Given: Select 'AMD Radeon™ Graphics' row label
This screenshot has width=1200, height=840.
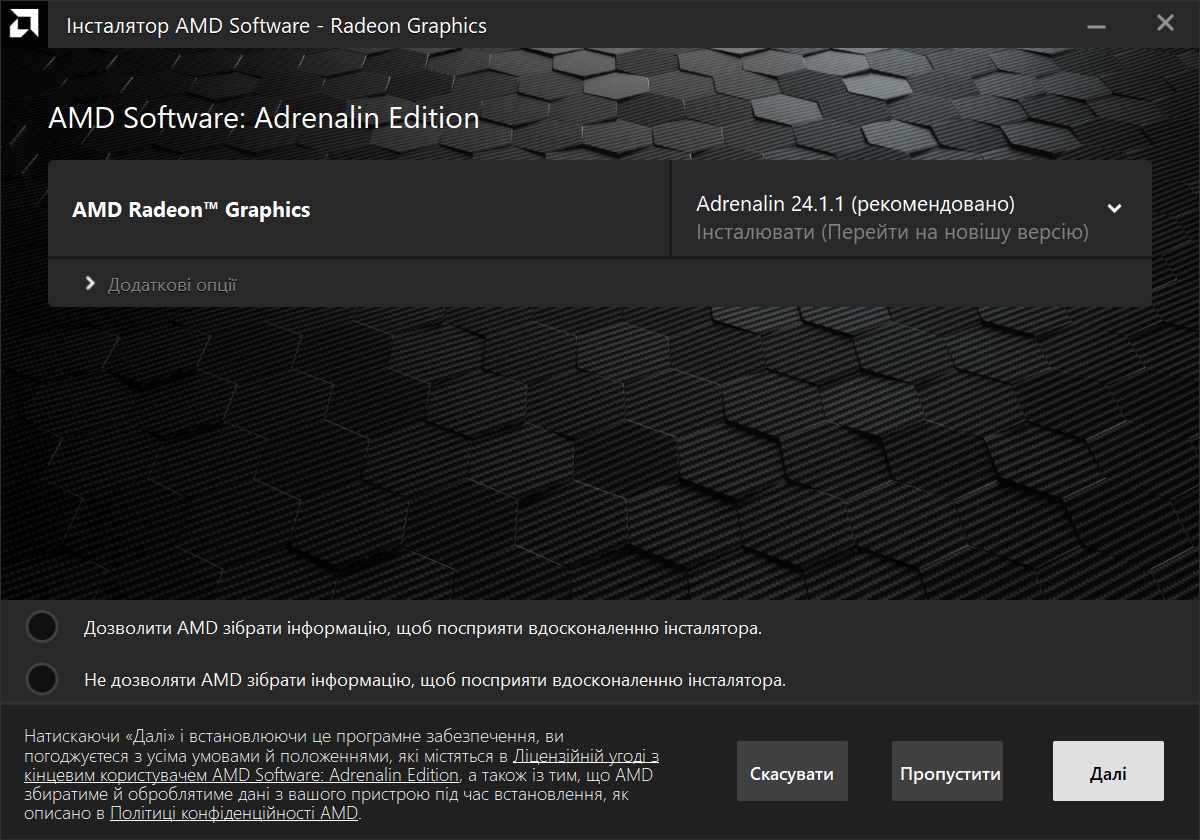Looking at the screenshot, I should [191, 210].
